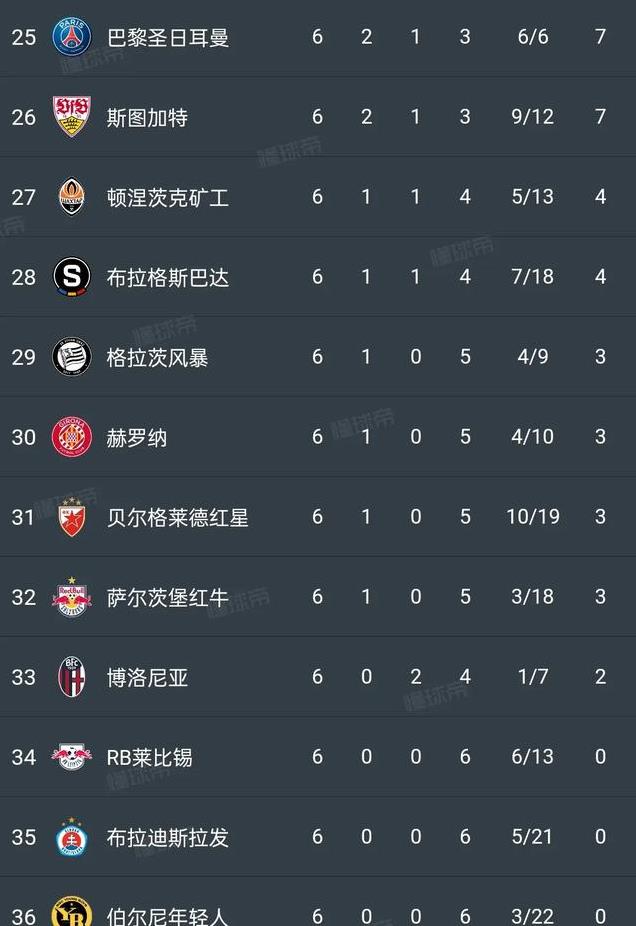The height and width of the screenshot is (926, 636).
Task: Open the Sturm Graz club emblem
Action: 72,357
